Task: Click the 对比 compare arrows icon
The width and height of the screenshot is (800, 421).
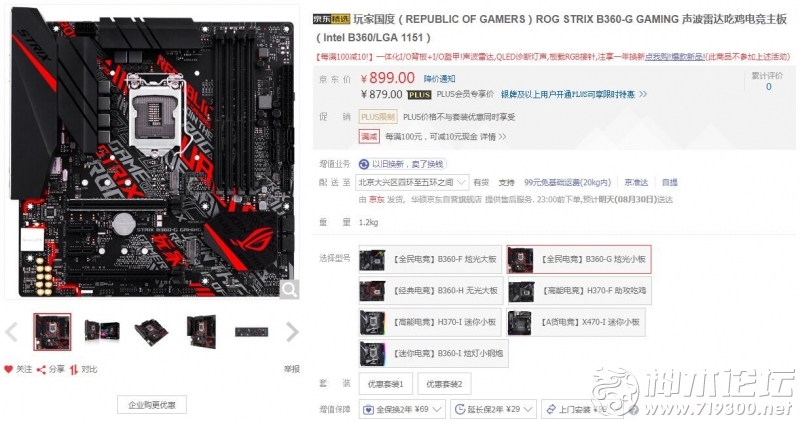Action: (74, 369)
